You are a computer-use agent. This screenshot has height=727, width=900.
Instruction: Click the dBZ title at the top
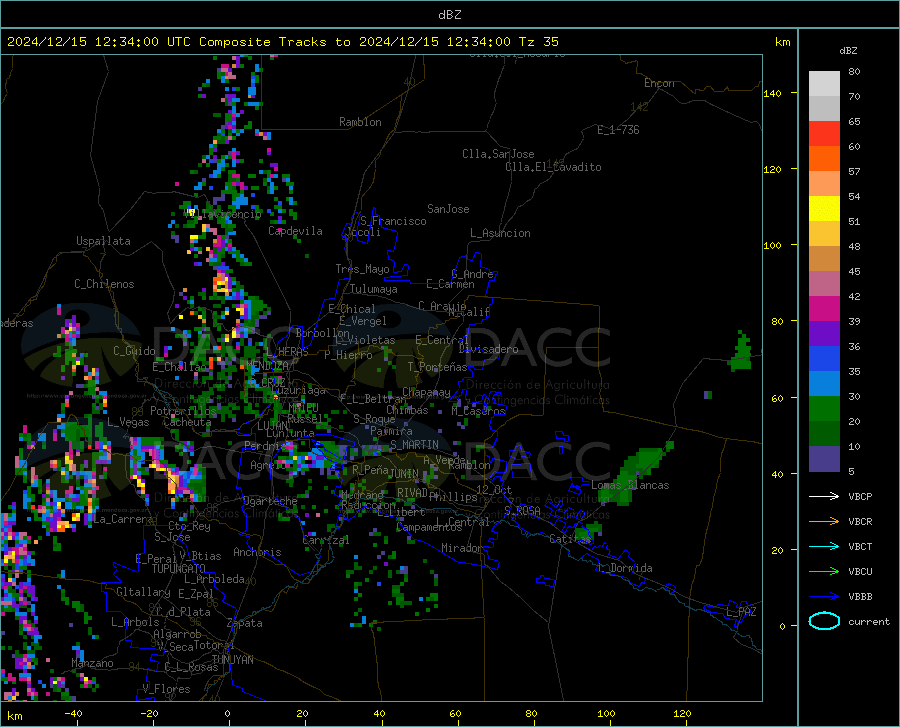click(449, 15)
